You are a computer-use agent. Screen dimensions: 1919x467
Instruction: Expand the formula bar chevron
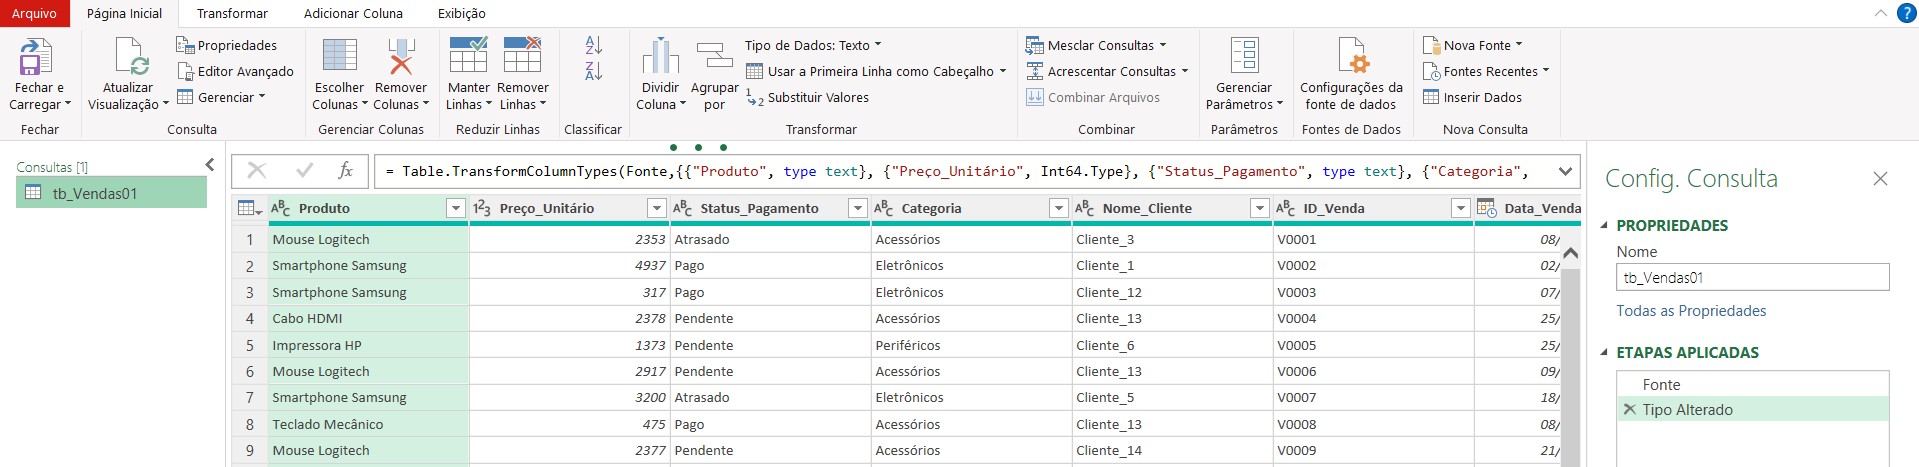[x=1565, y=171]
